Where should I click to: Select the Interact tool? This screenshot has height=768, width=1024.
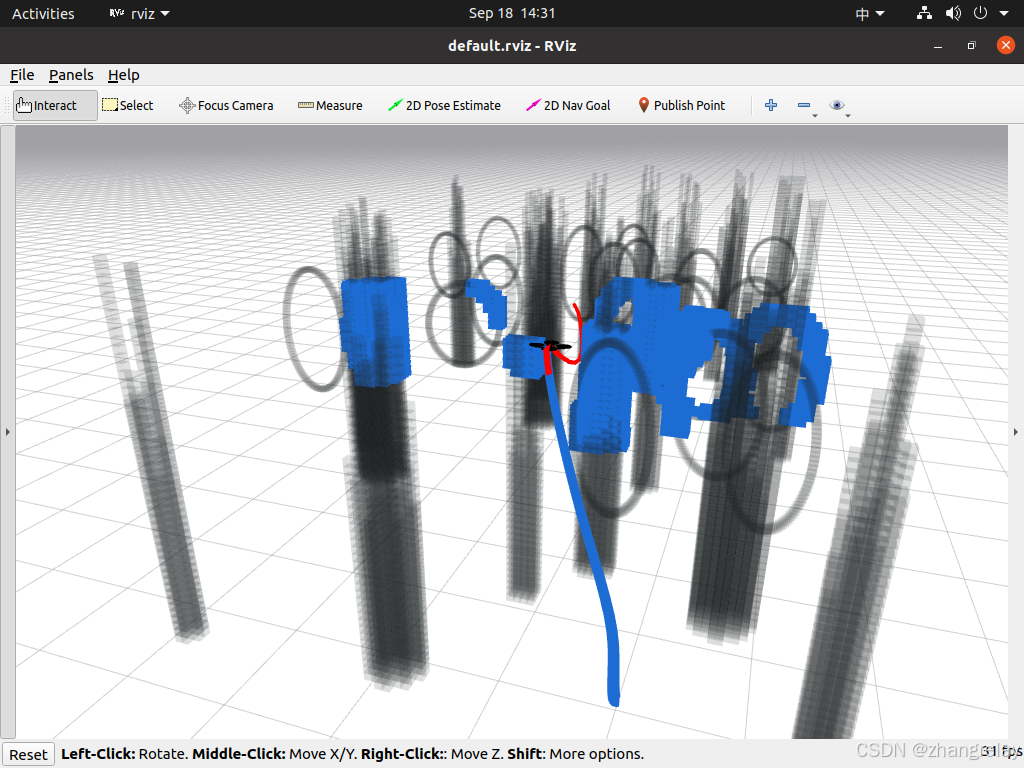click(56, 105)
